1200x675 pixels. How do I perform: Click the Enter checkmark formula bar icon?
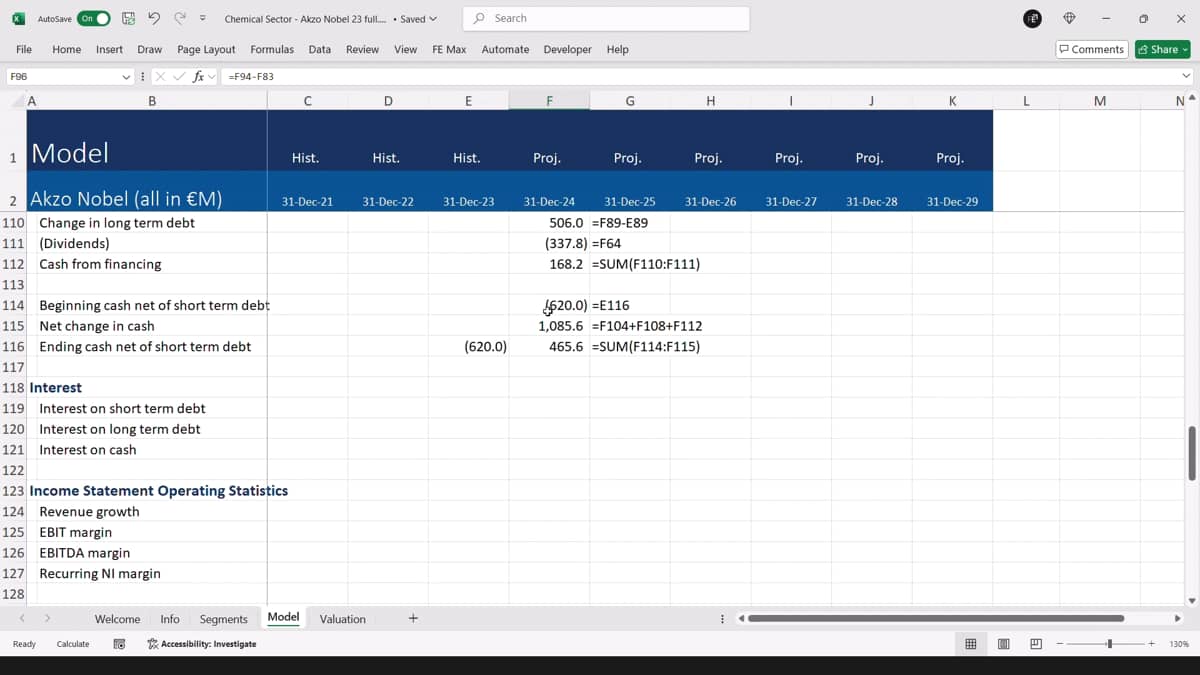179,76
